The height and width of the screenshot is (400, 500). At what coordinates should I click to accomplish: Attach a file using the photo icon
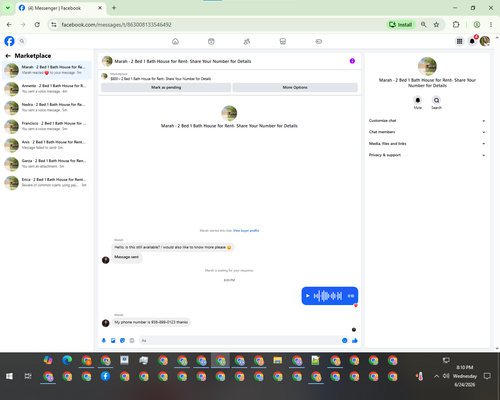click(x=113, y=340)
